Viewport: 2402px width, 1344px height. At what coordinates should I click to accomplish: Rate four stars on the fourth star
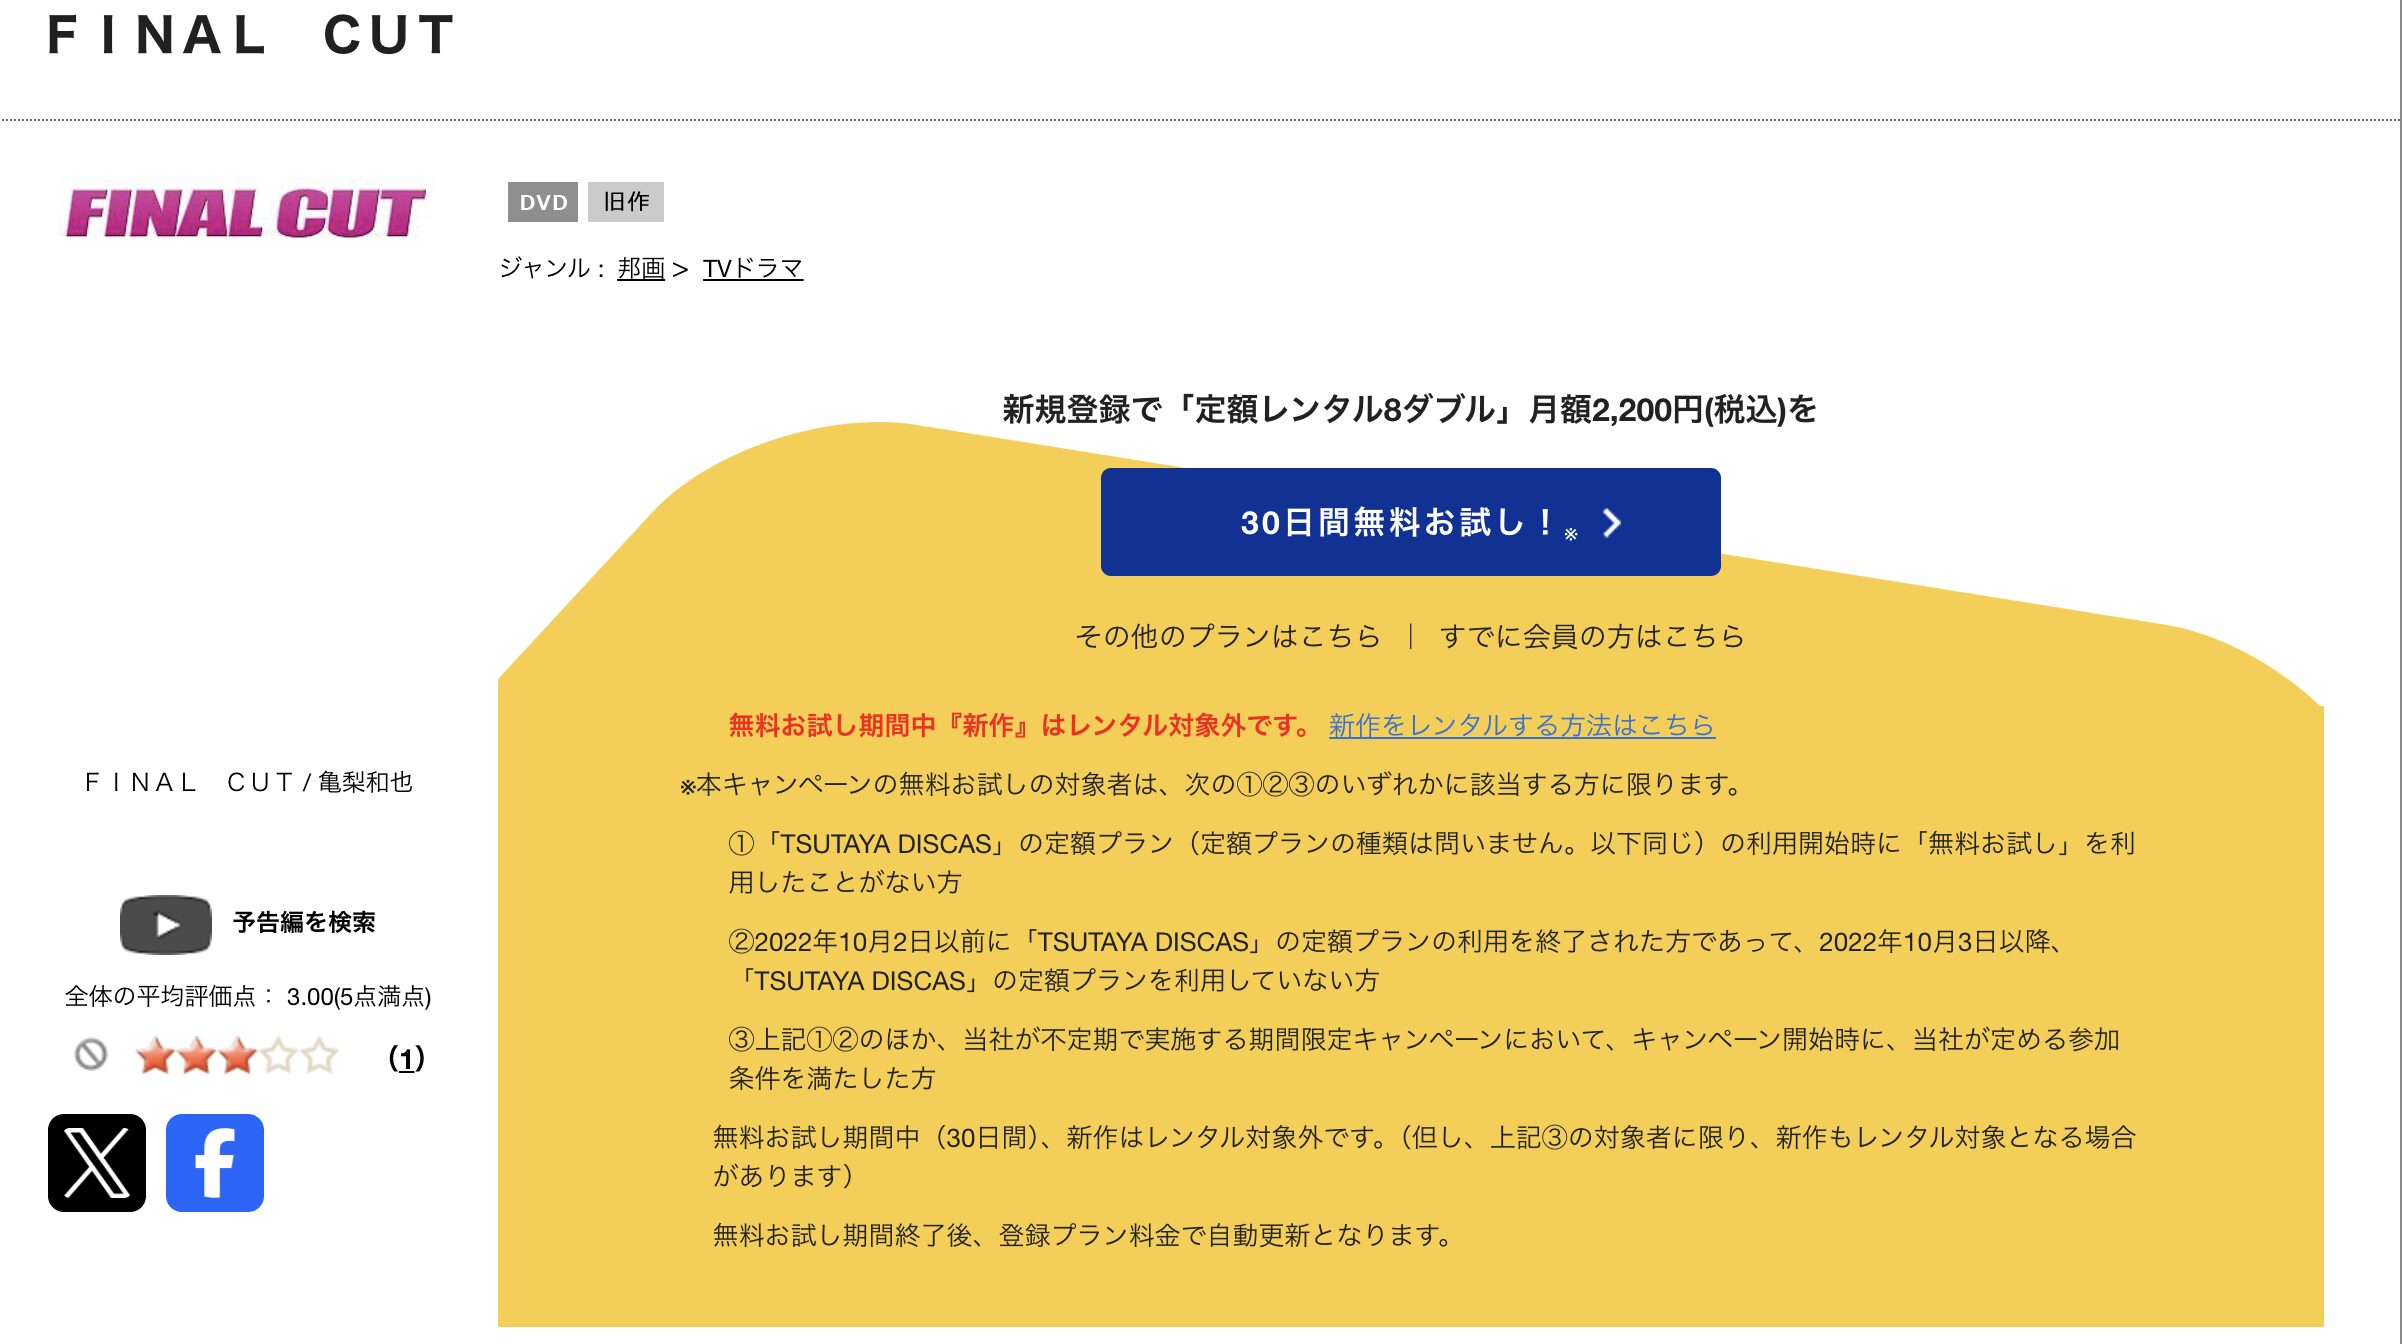tap(279, 1056)
